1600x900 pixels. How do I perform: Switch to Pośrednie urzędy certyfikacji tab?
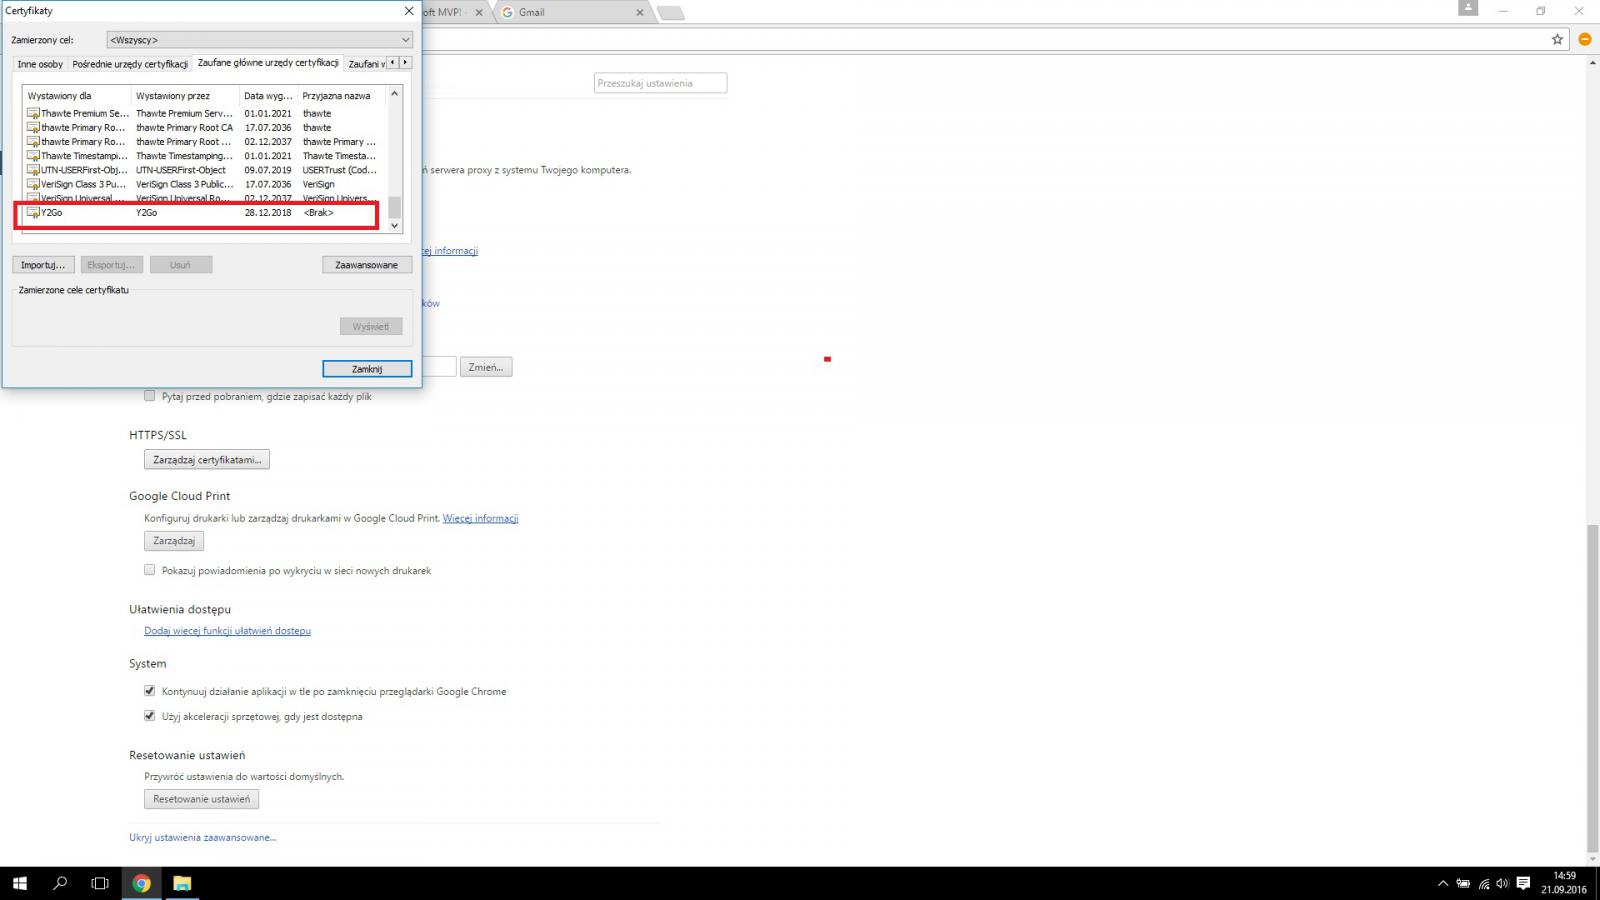(130, 64)
